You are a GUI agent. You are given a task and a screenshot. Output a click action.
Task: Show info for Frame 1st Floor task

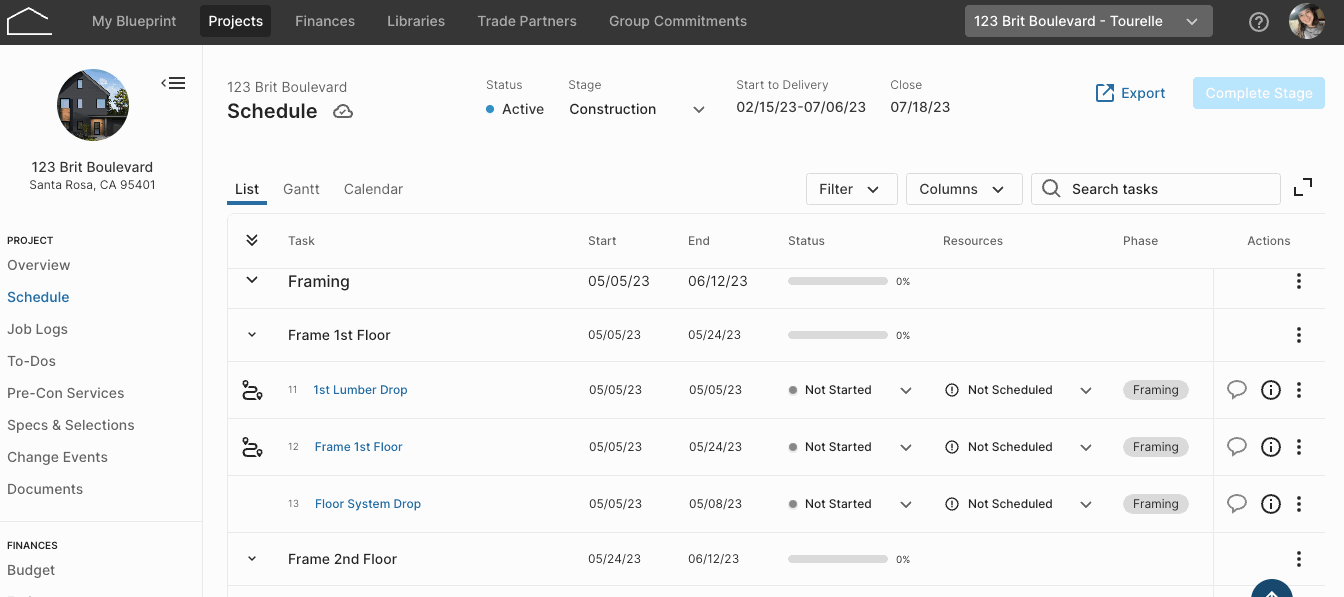click(1270, 447)
